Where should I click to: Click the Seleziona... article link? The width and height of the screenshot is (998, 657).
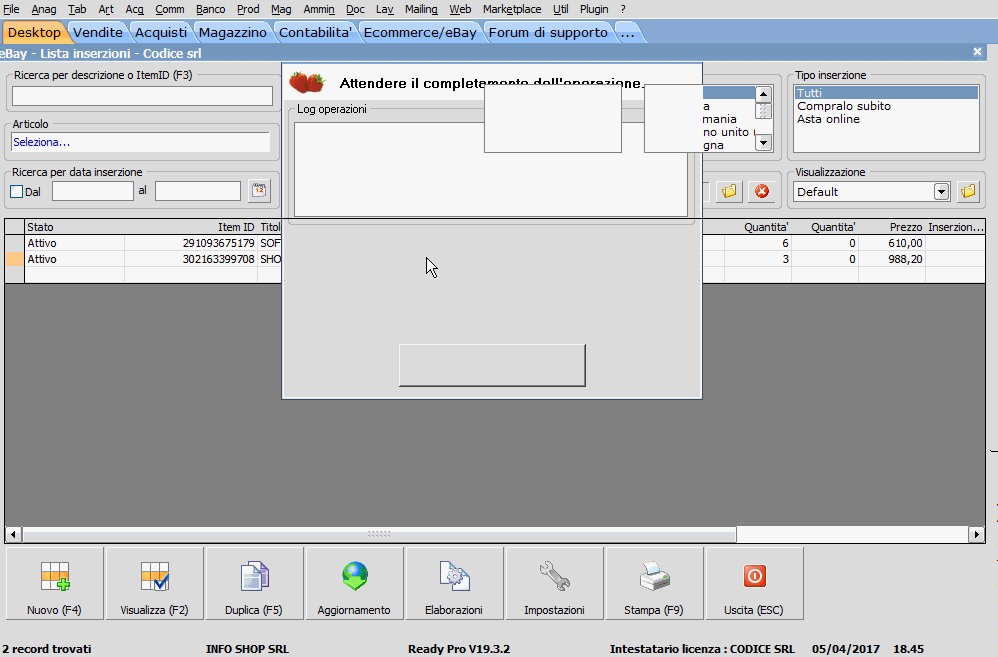pyautogui.click(x=41, y=142)
